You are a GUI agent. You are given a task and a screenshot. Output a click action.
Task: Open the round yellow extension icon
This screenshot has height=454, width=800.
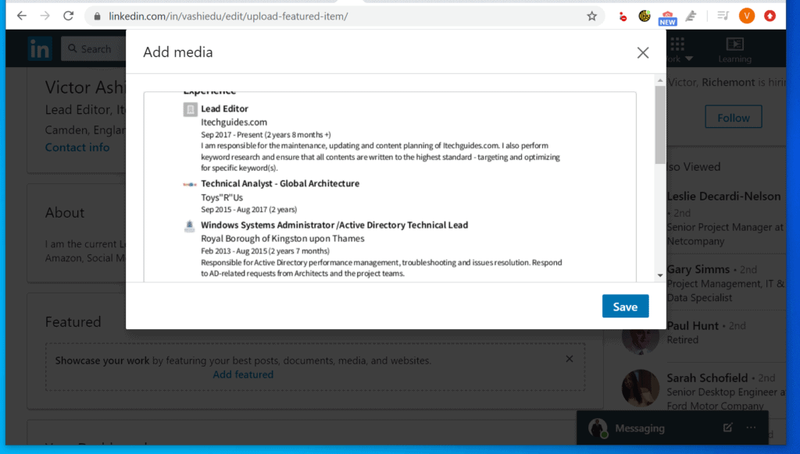pyautogui.click(x=644, y=16)
